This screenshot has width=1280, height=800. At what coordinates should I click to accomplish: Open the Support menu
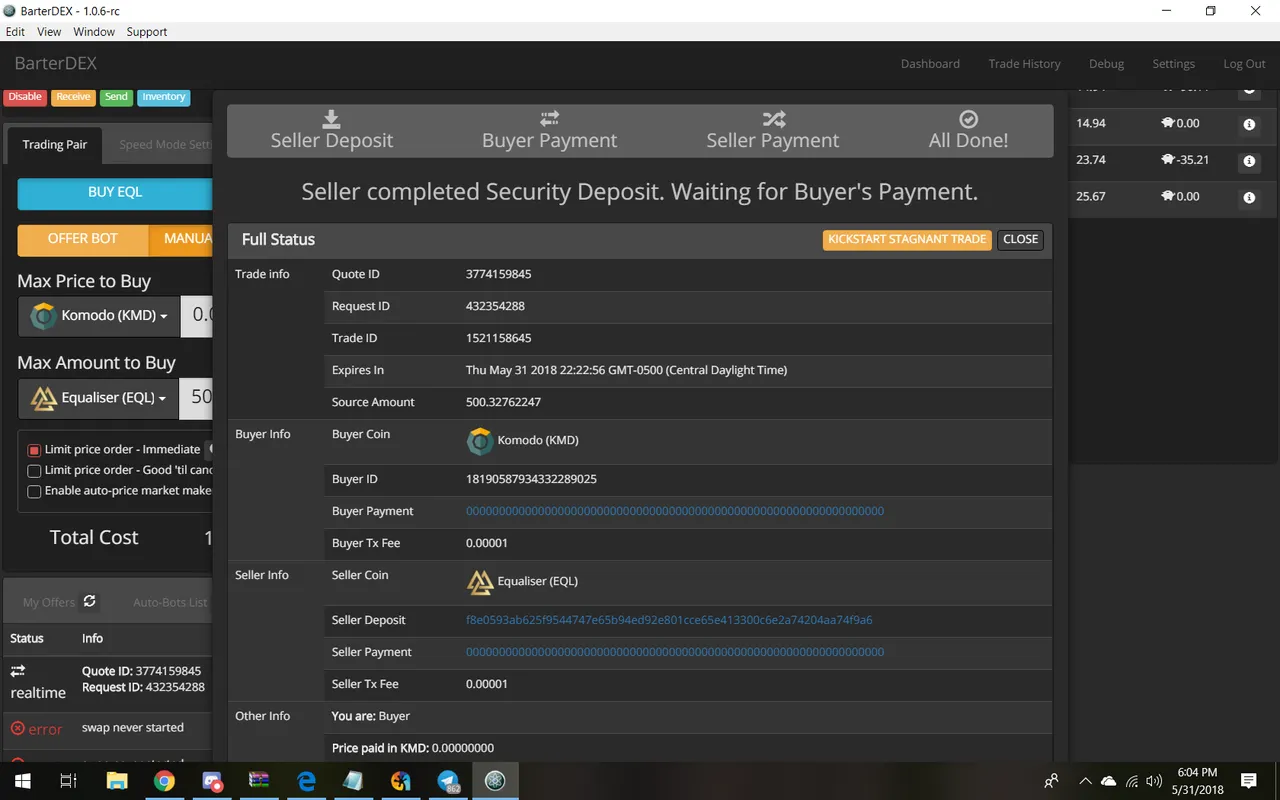(147, 32)
